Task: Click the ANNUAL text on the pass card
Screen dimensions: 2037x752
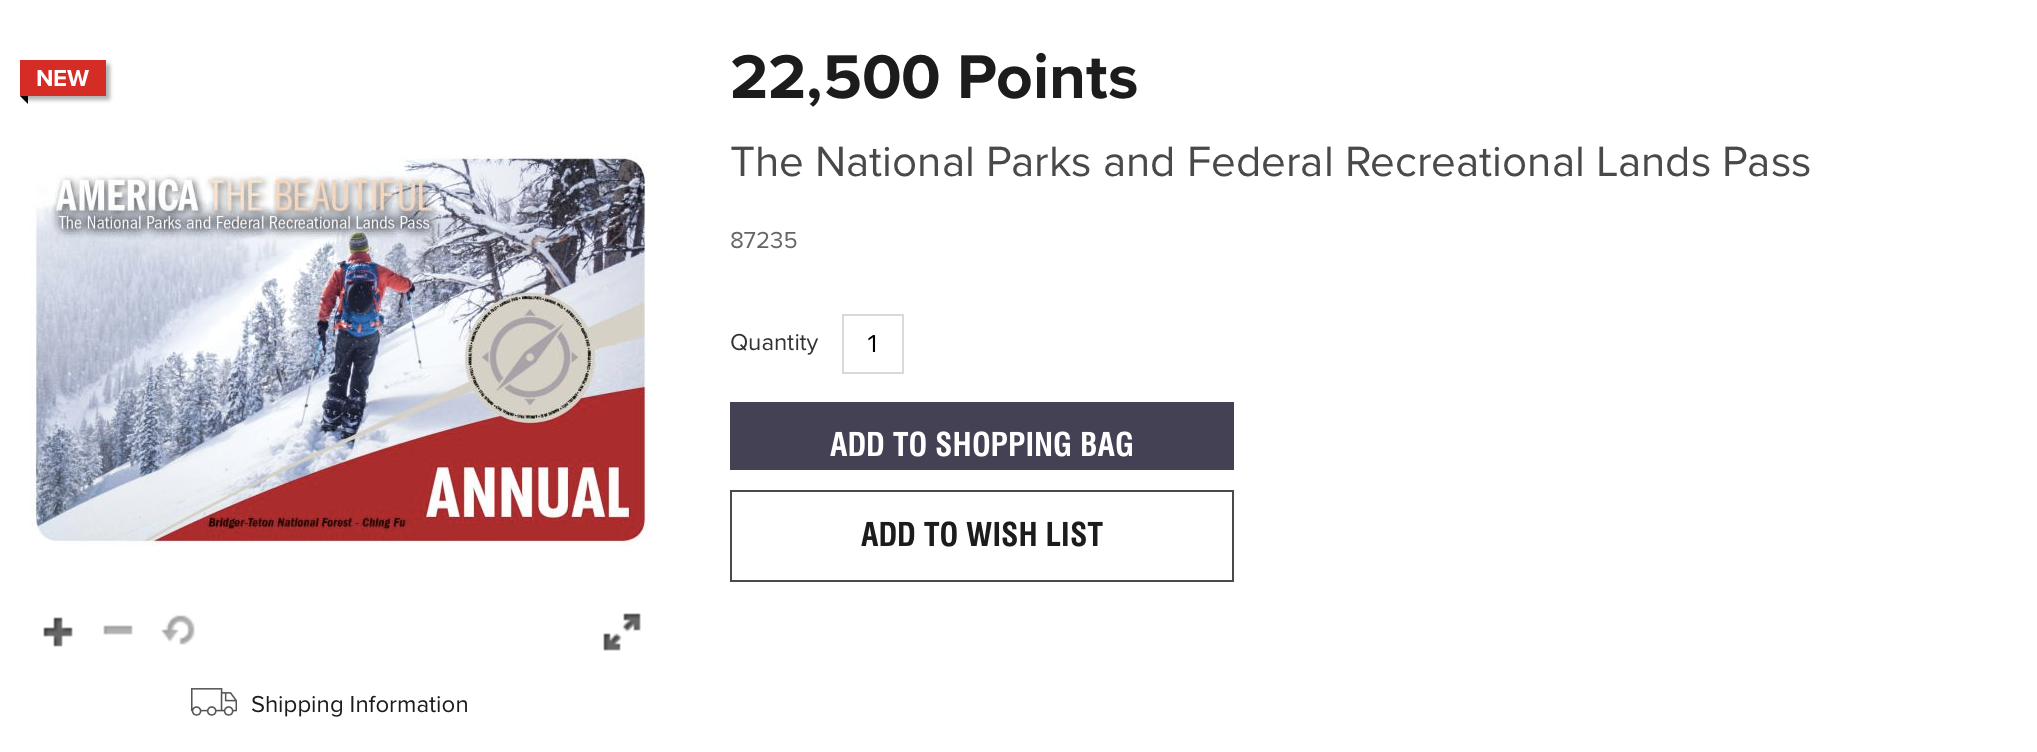Action: [529, 490]
